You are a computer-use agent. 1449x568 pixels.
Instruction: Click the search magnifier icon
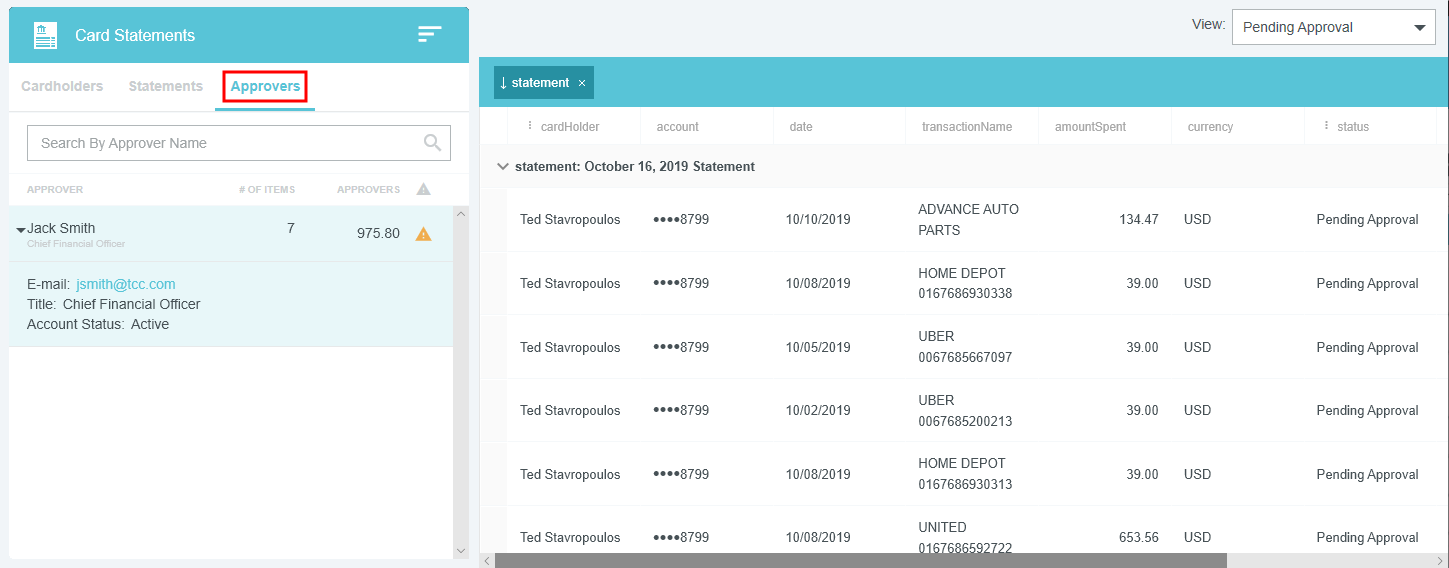click(x=432, y=143)
